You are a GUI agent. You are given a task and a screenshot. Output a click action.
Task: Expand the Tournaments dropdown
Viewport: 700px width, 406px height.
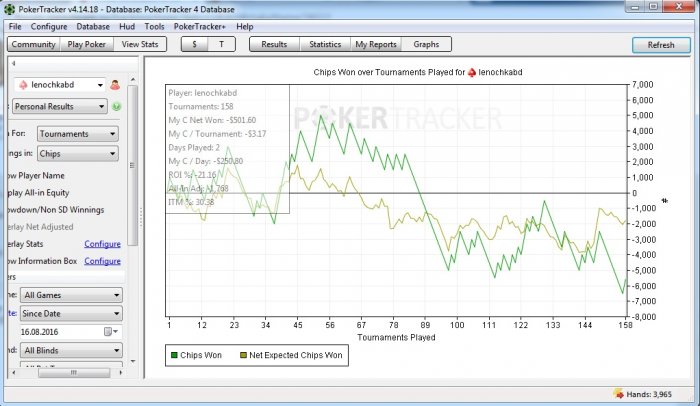[x=111, y=133]
